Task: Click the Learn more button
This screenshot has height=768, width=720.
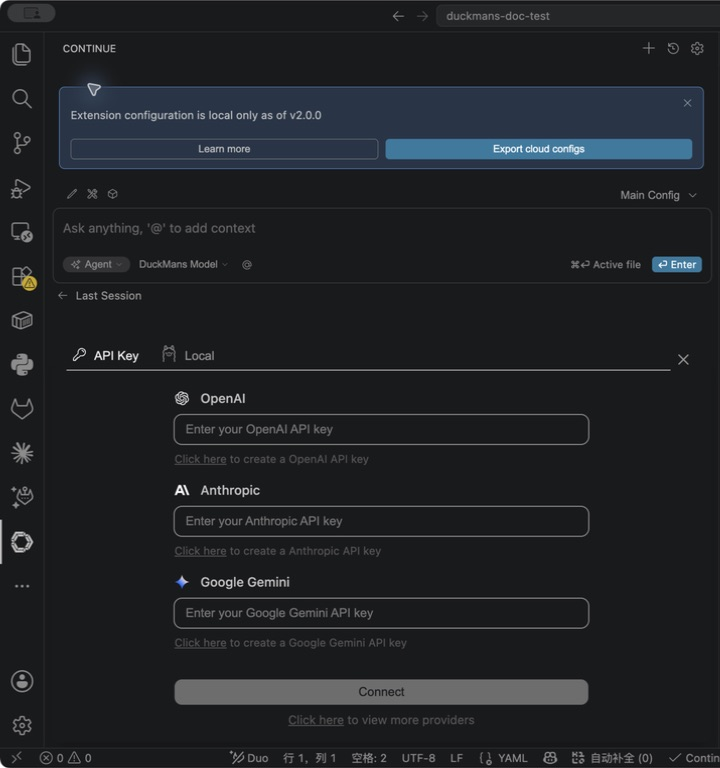Action: 224,149
